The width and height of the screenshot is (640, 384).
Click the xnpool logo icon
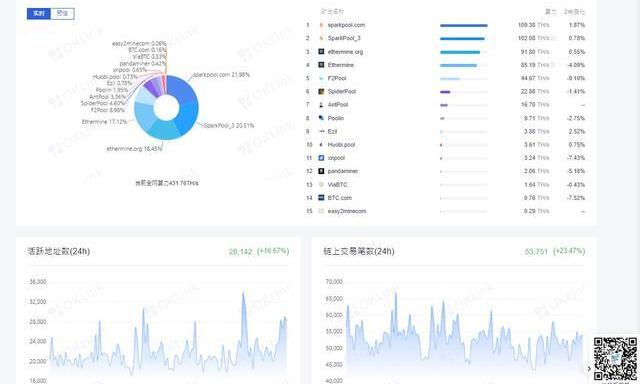321,158
